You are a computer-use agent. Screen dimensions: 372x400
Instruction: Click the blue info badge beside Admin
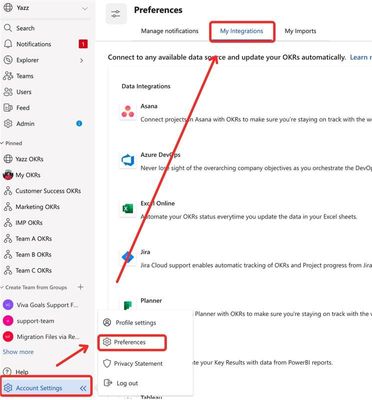click(x=79, y=124)
